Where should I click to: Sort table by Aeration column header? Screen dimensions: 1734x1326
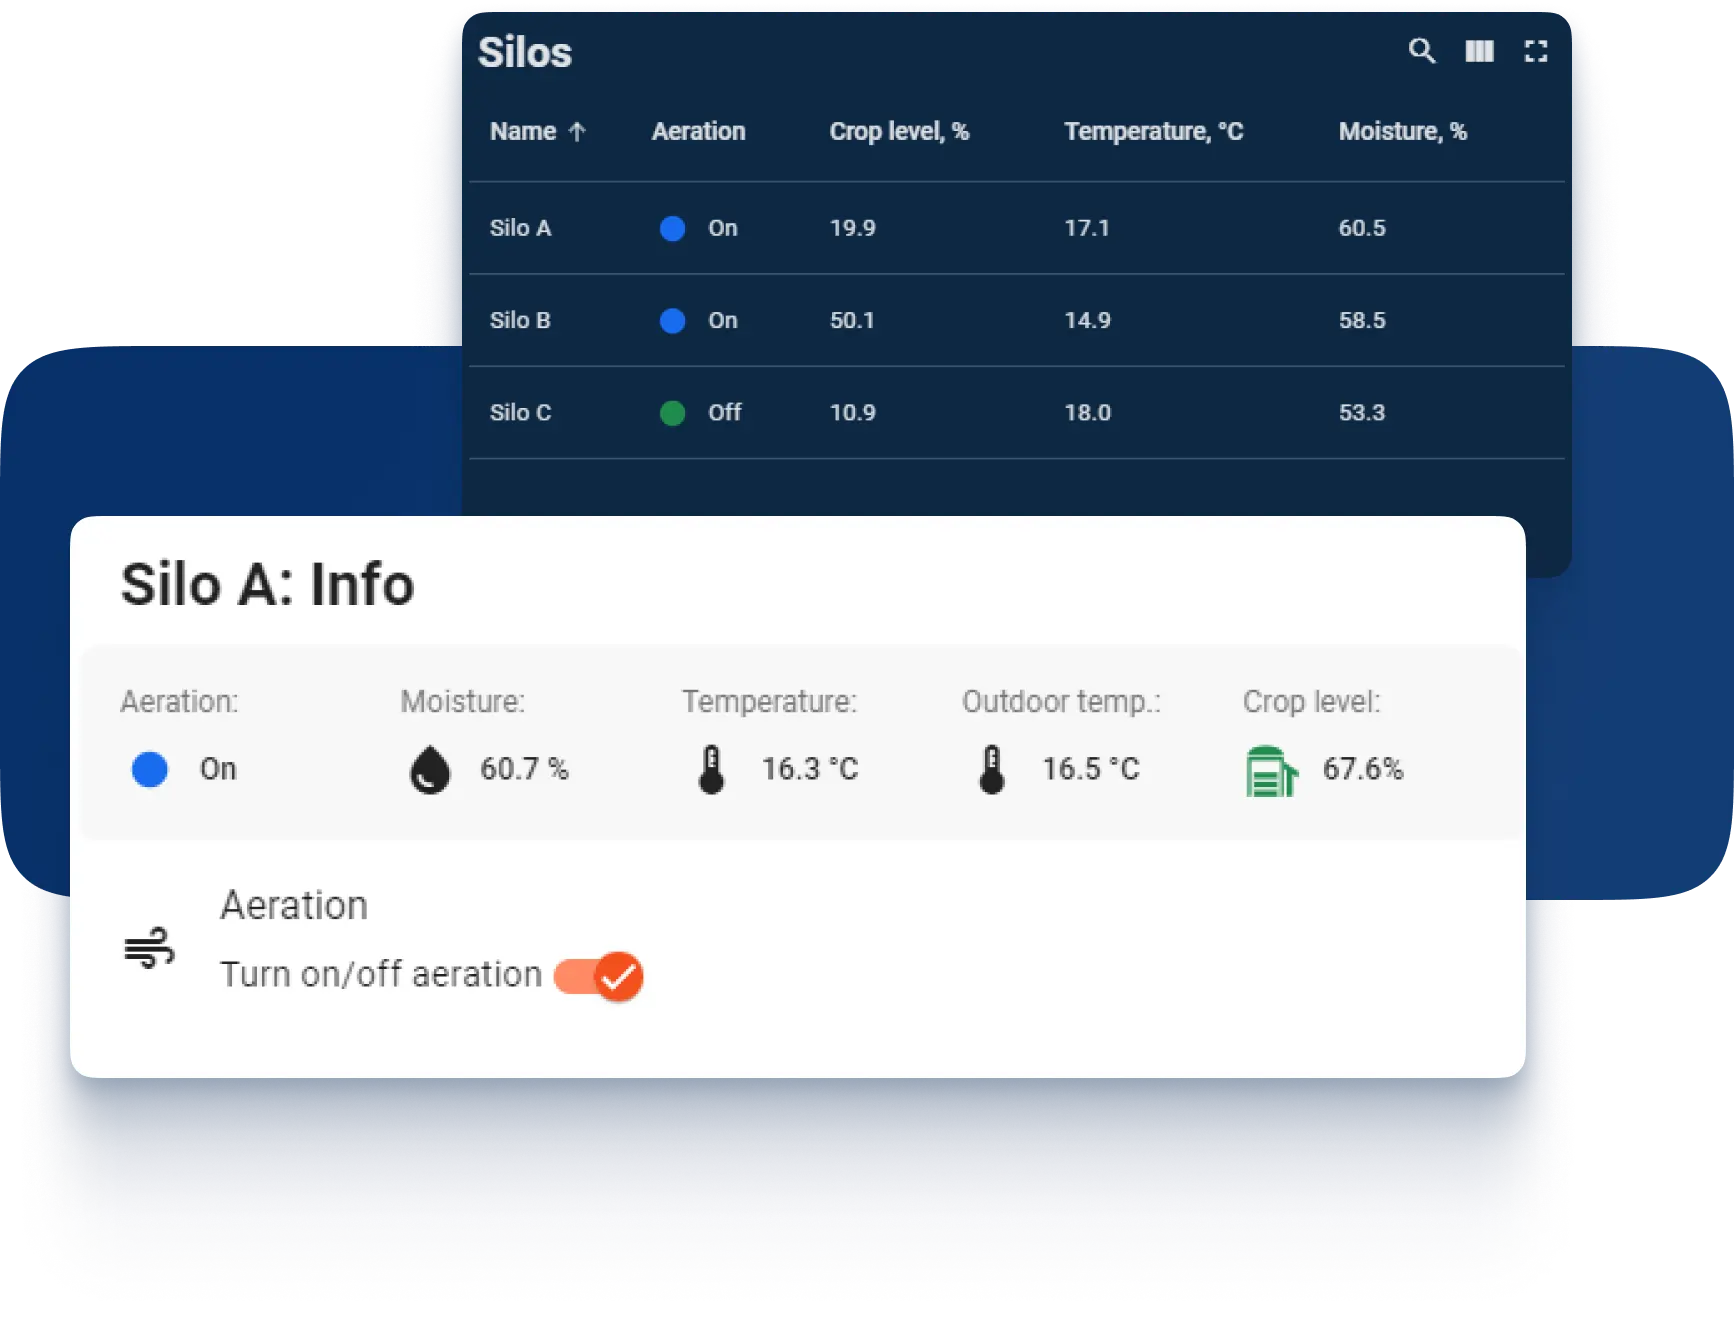click(x=698, y=132)
